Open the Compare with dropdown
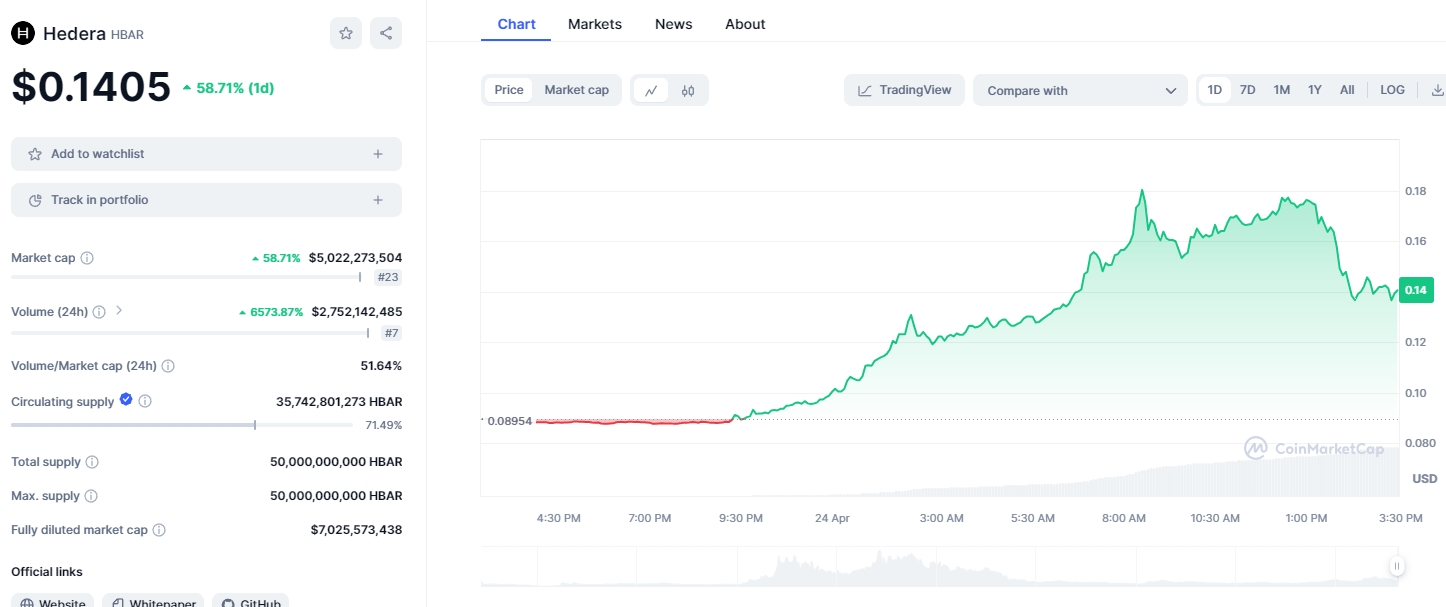 pyautogui.click(x=1080, y=90)
